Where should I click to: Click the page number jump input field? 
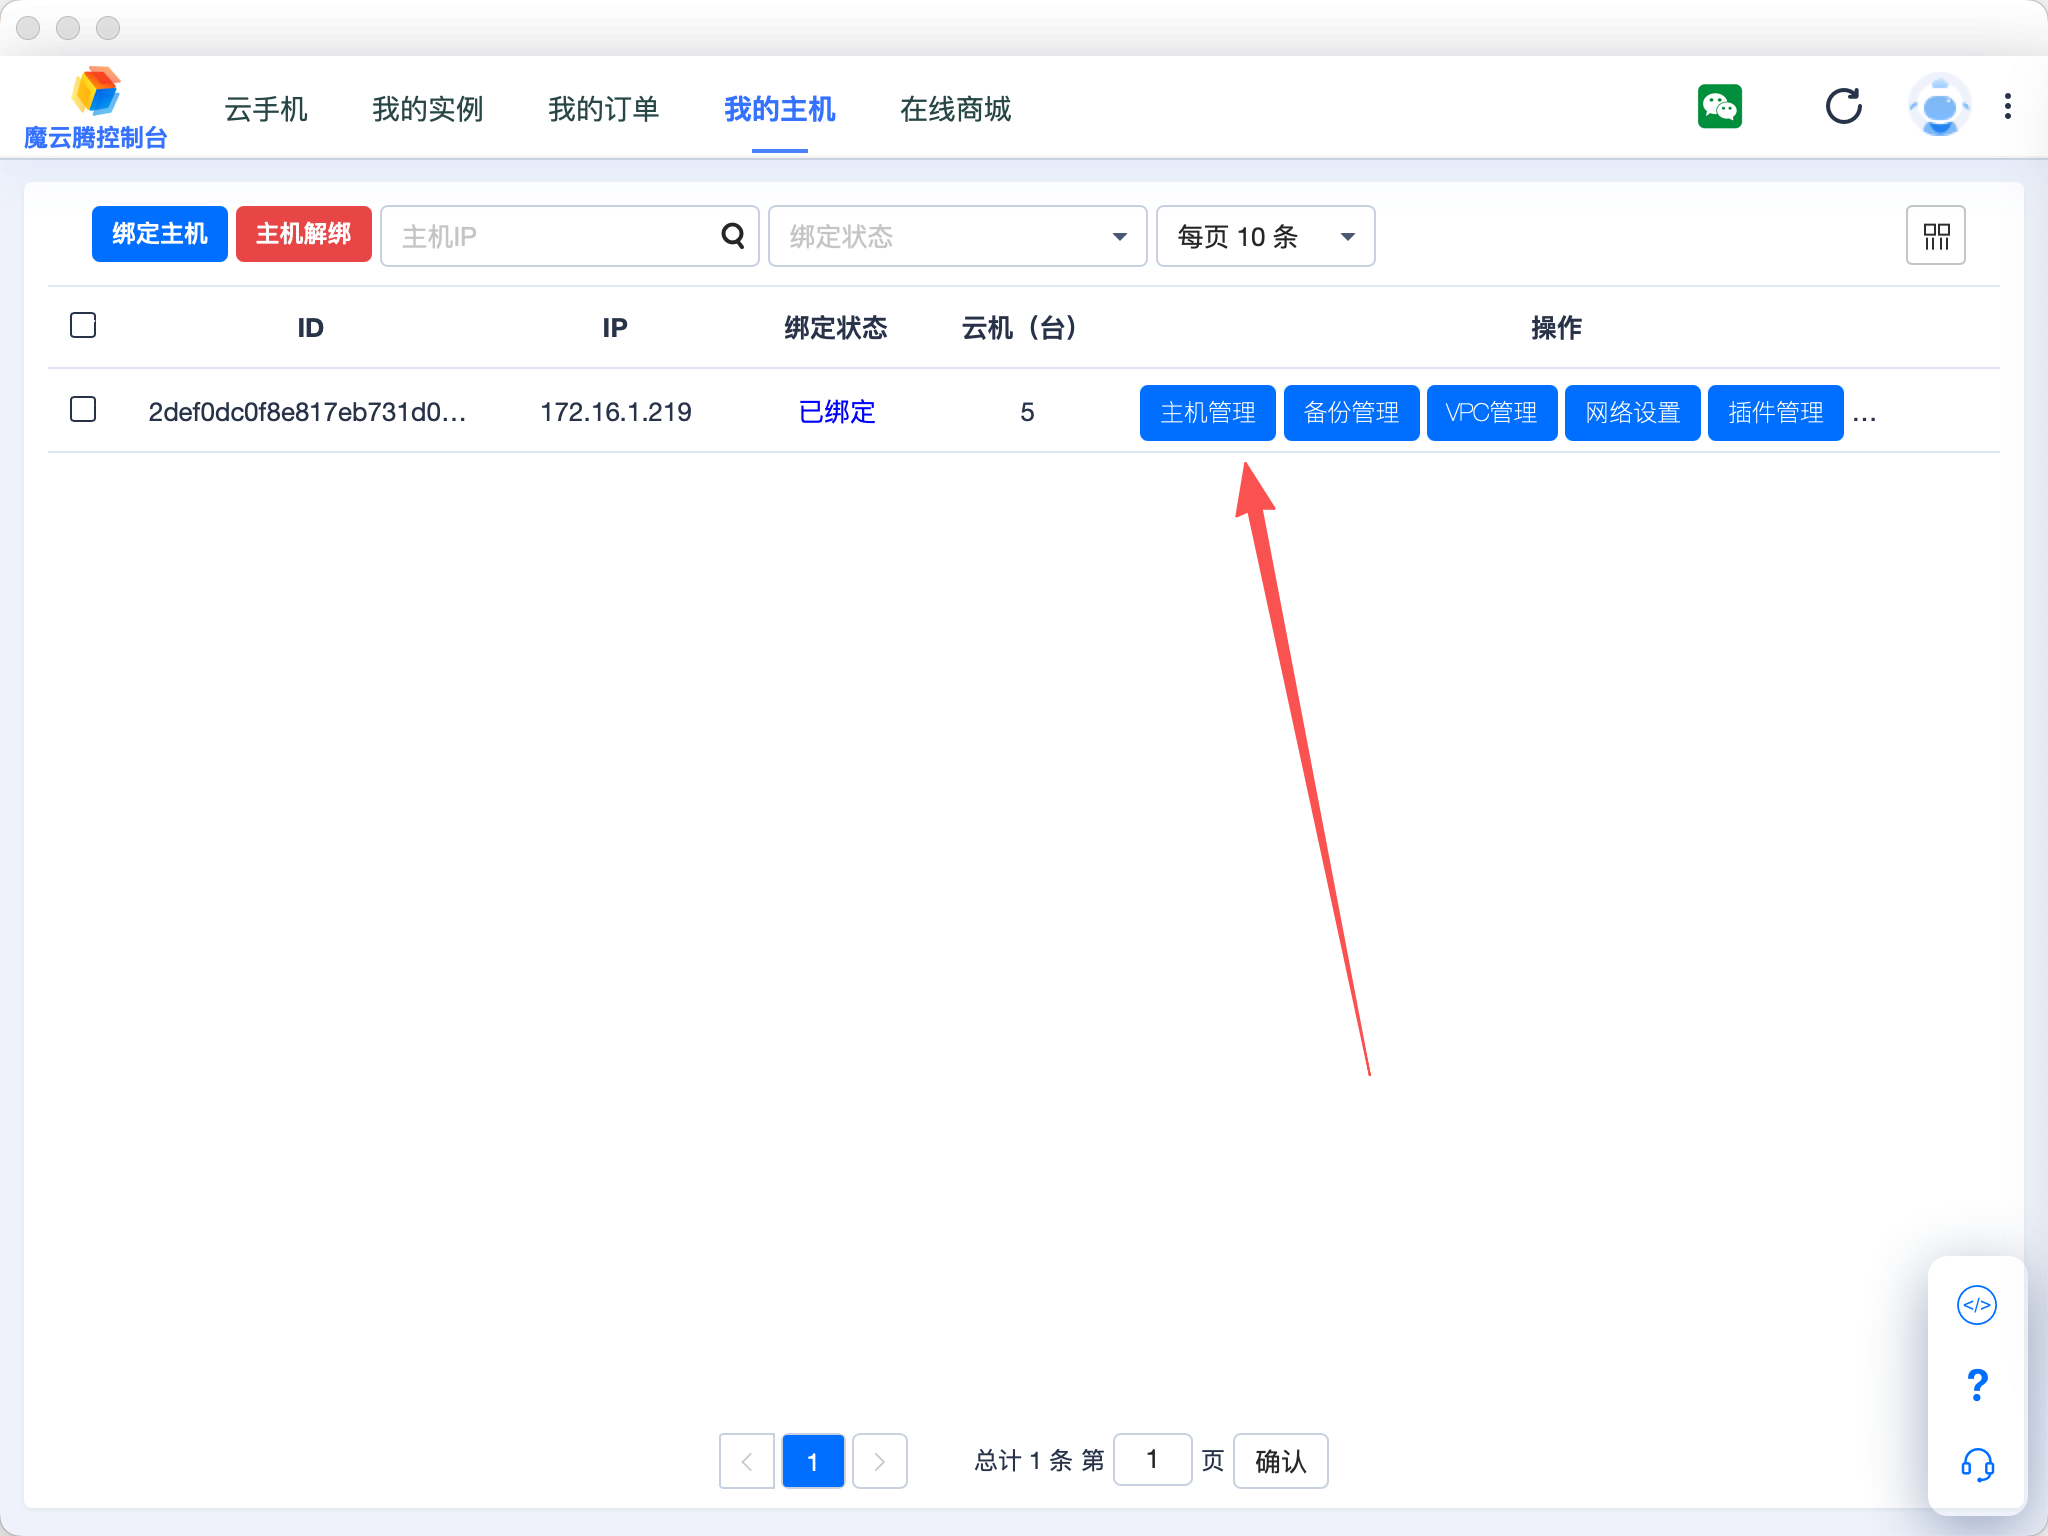[1152, 1460]
